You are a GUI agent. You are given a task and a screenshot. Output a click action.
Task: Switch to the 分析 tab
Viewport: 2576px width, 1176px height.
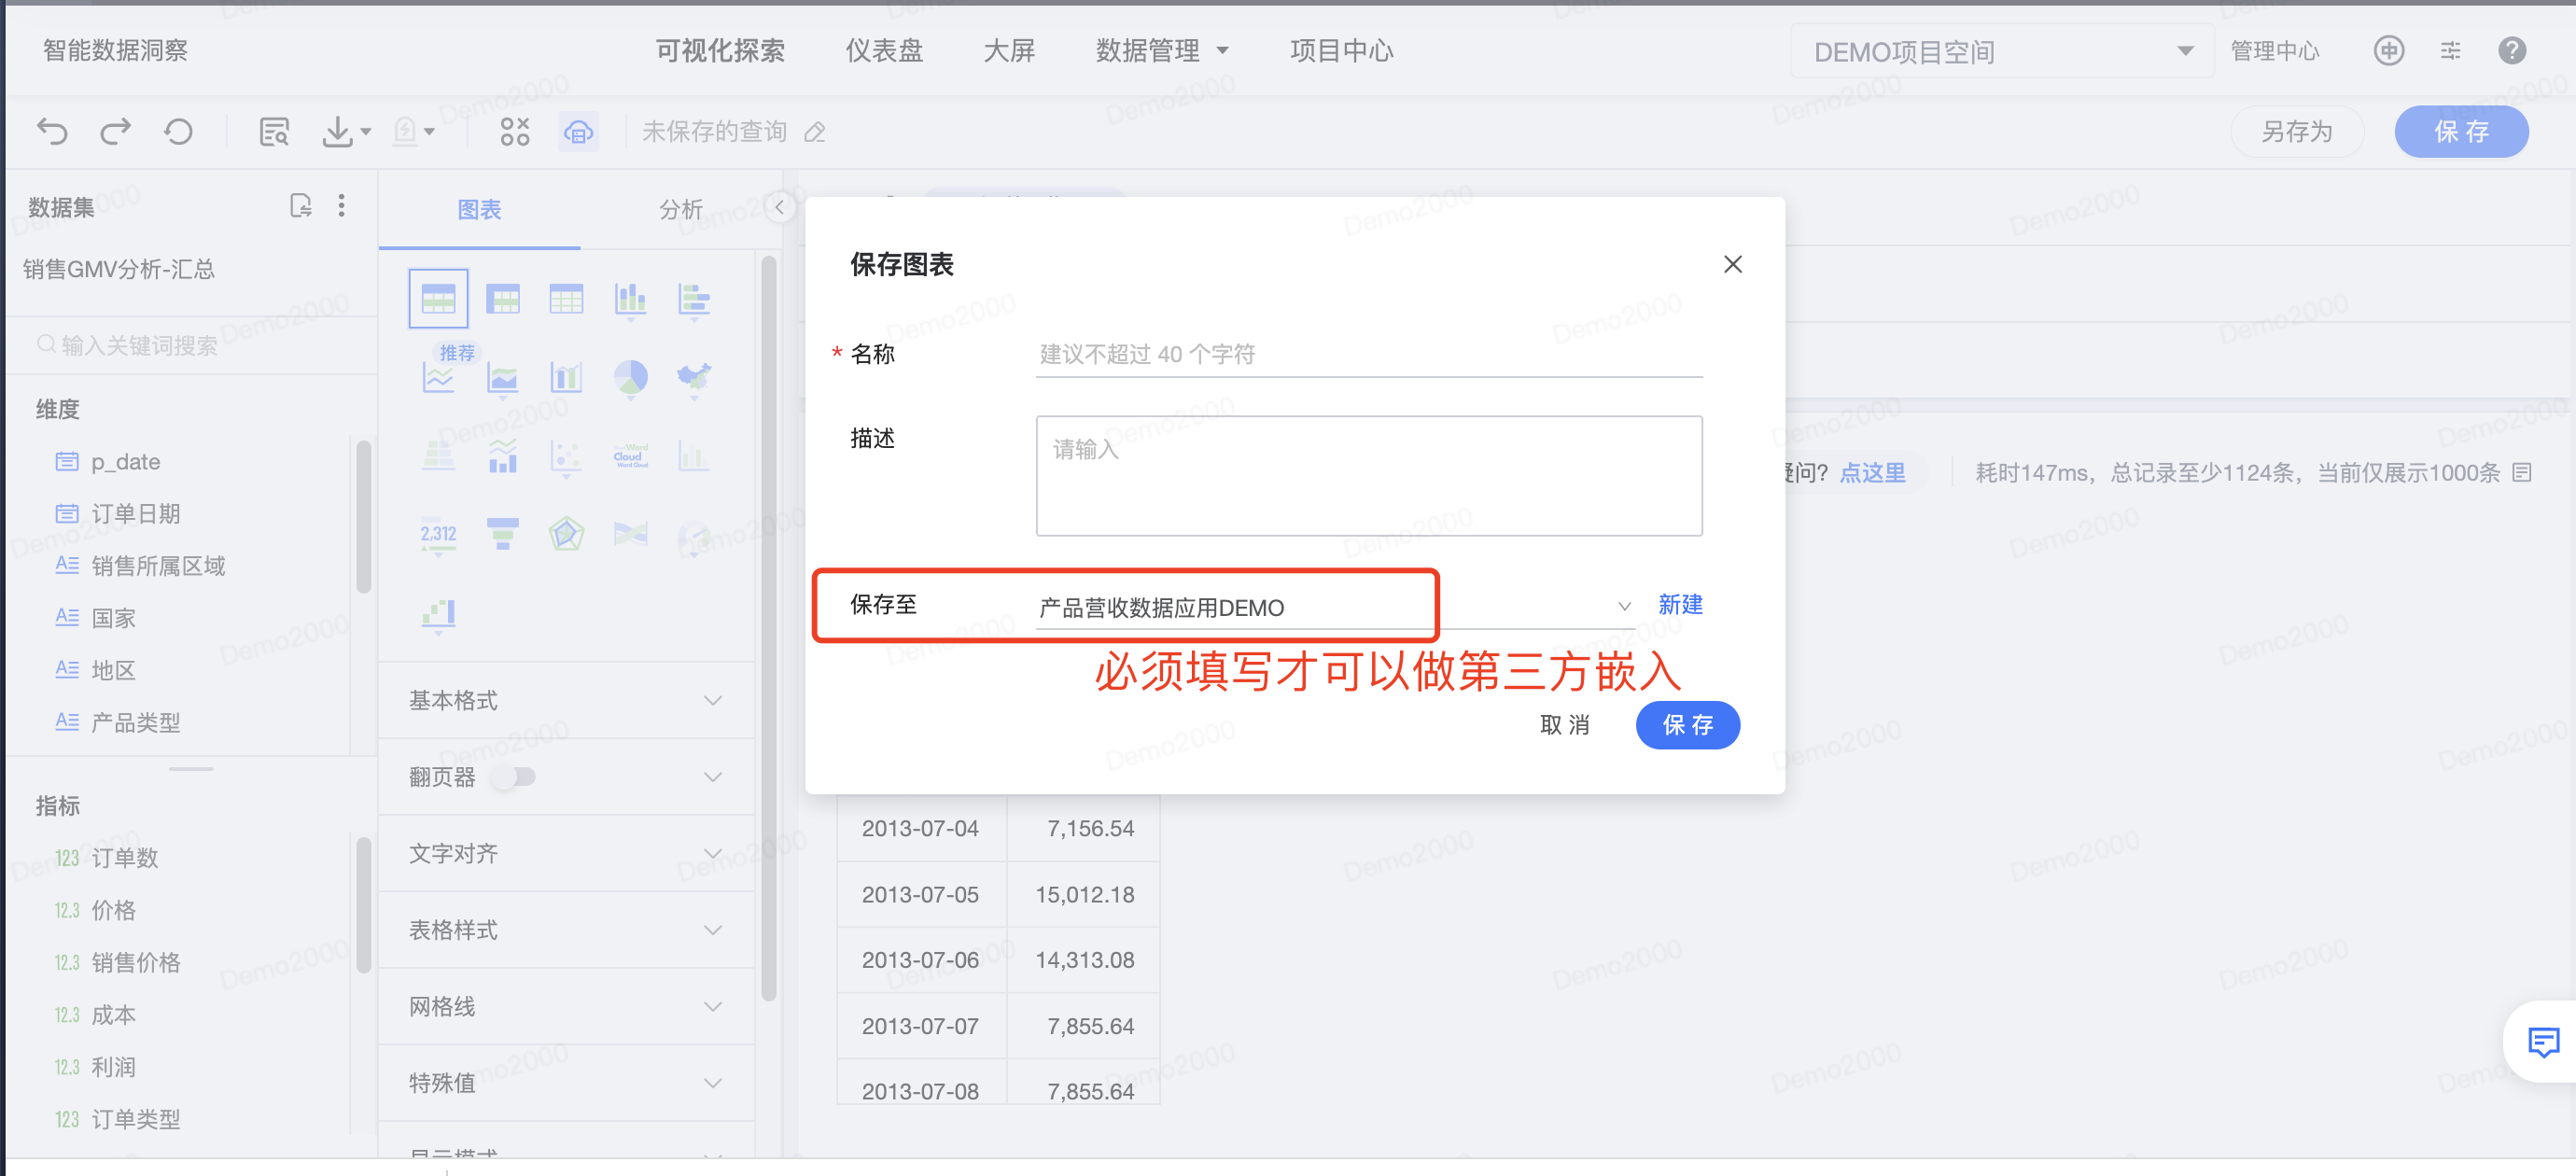[x=681, y=209]
